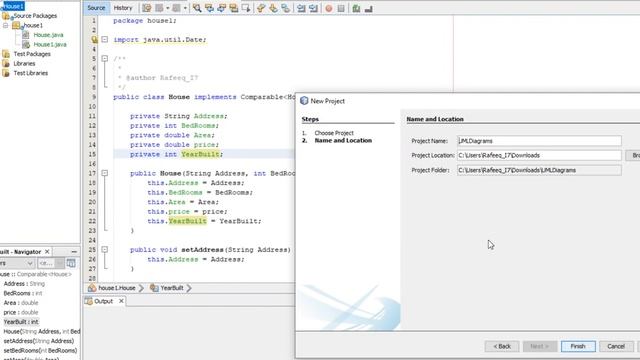
Task: Click Find Next Occurrence toolbar icon
Action: 222,8
